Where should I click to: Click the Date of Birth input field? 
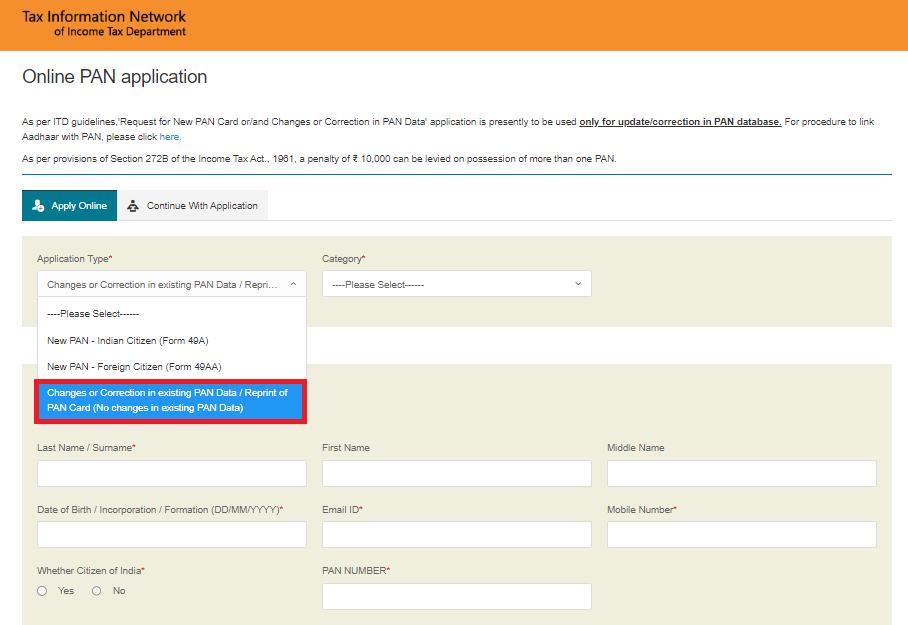pos(171,535)
